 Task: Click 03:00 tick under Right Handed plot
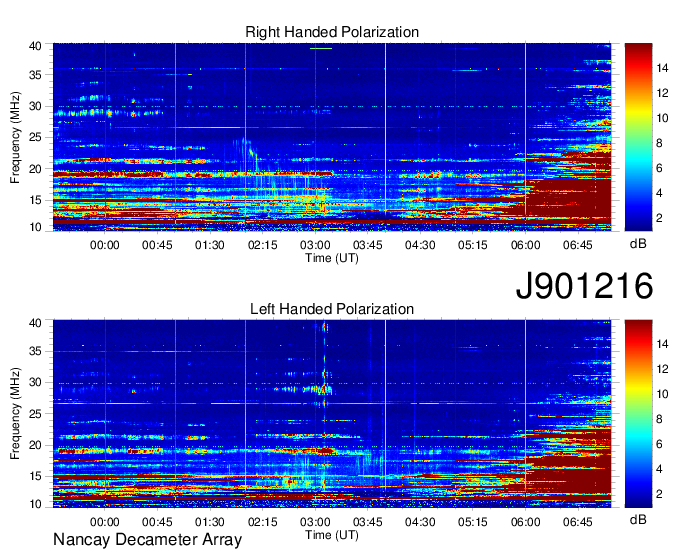[315, 245]
